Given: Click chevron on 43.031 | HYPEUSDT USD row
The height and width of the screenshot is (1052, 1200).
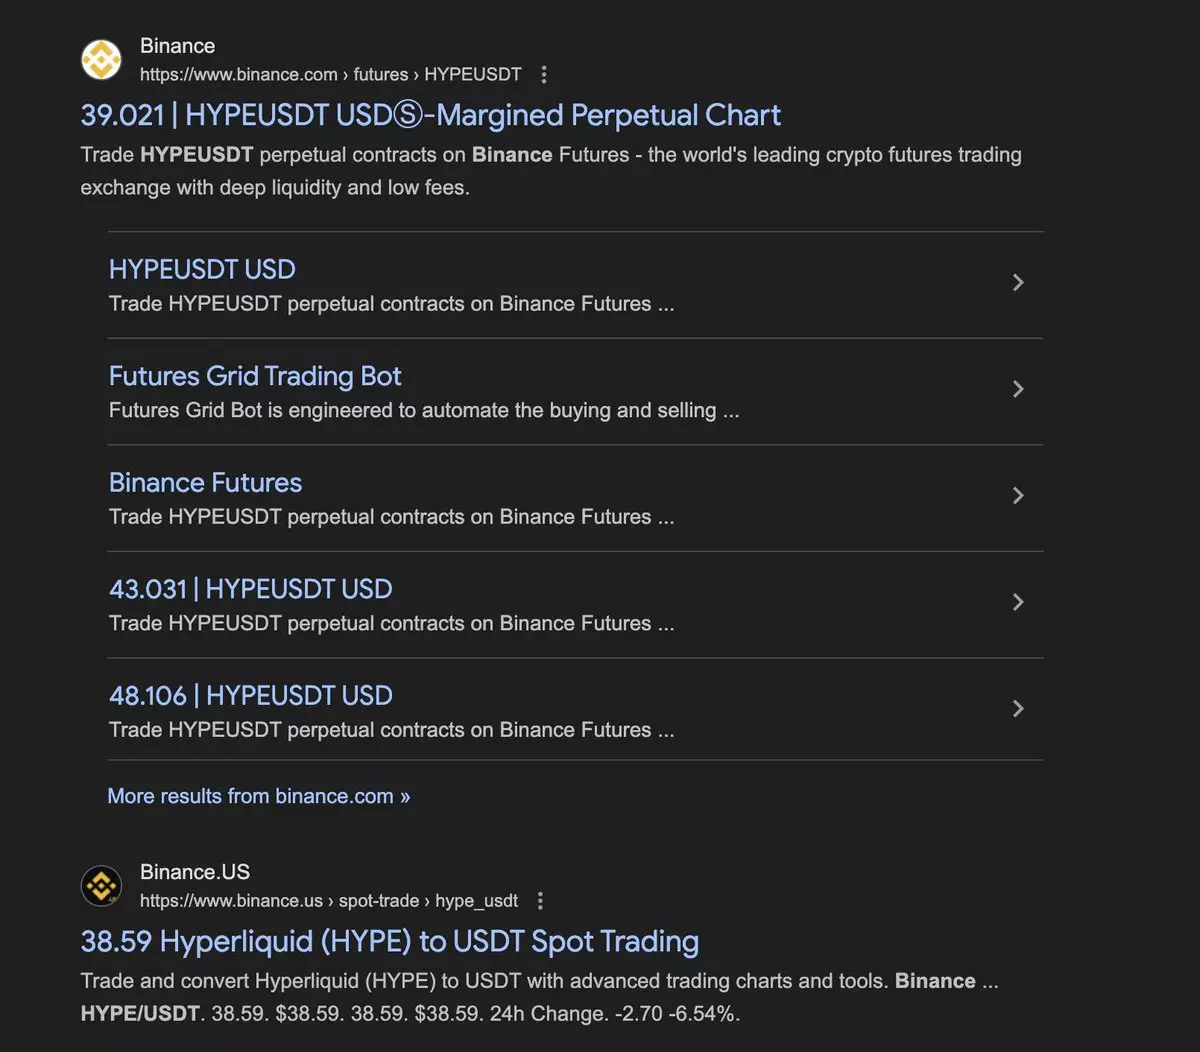Looking at the screenshot, I should (x=1017, y=602).
